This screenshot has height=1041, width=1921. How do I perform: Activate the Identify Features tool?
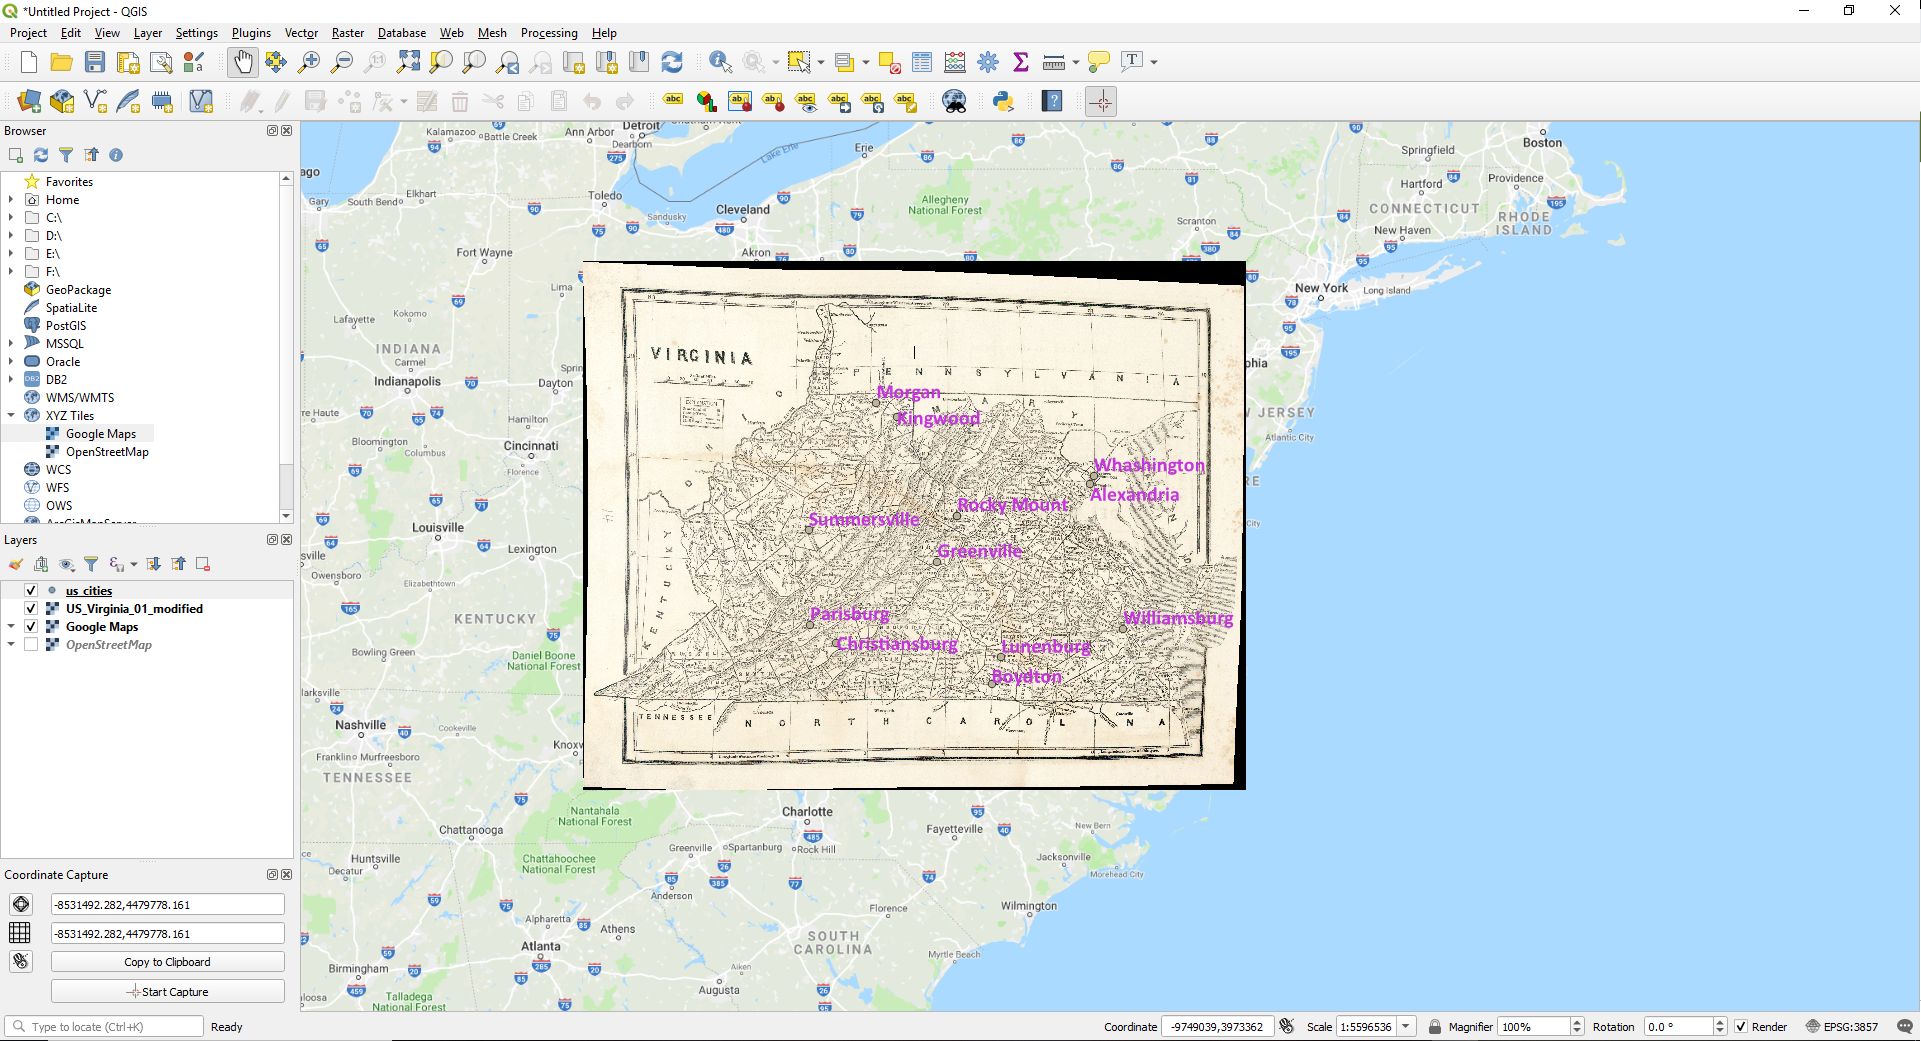pyautogui.click(x=720, y=62)
